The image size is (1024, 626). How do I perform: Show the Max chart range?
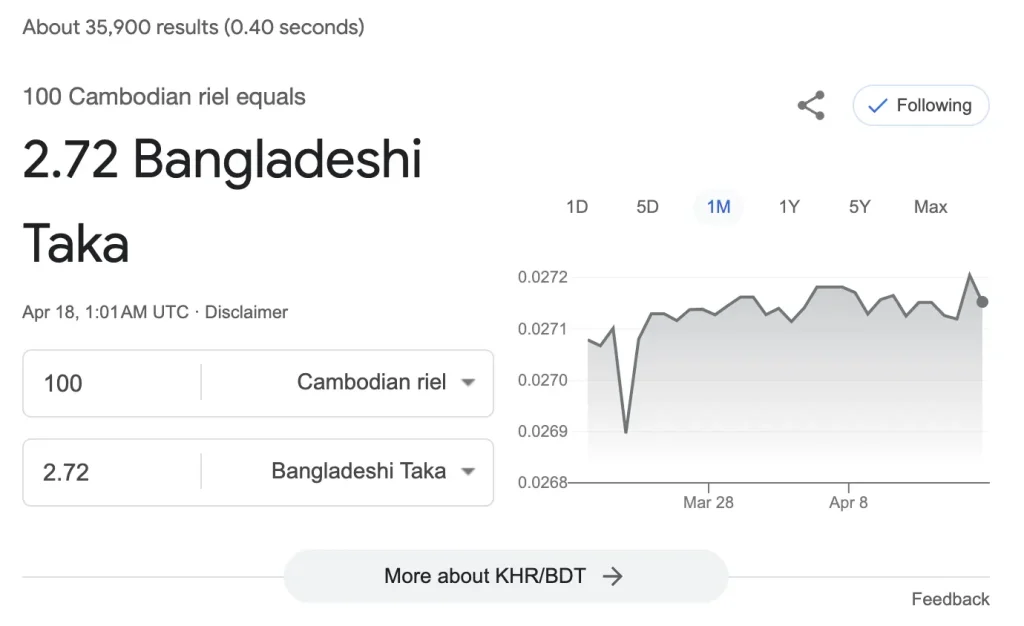931,207
